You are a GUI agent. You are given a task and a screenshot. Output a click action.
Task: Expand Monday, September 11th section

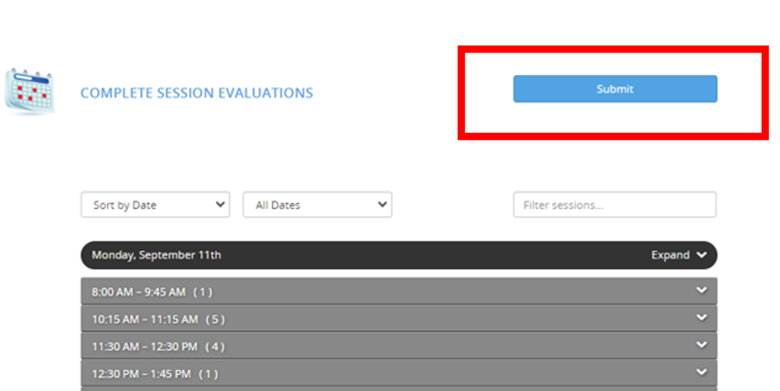click(399, 255)
